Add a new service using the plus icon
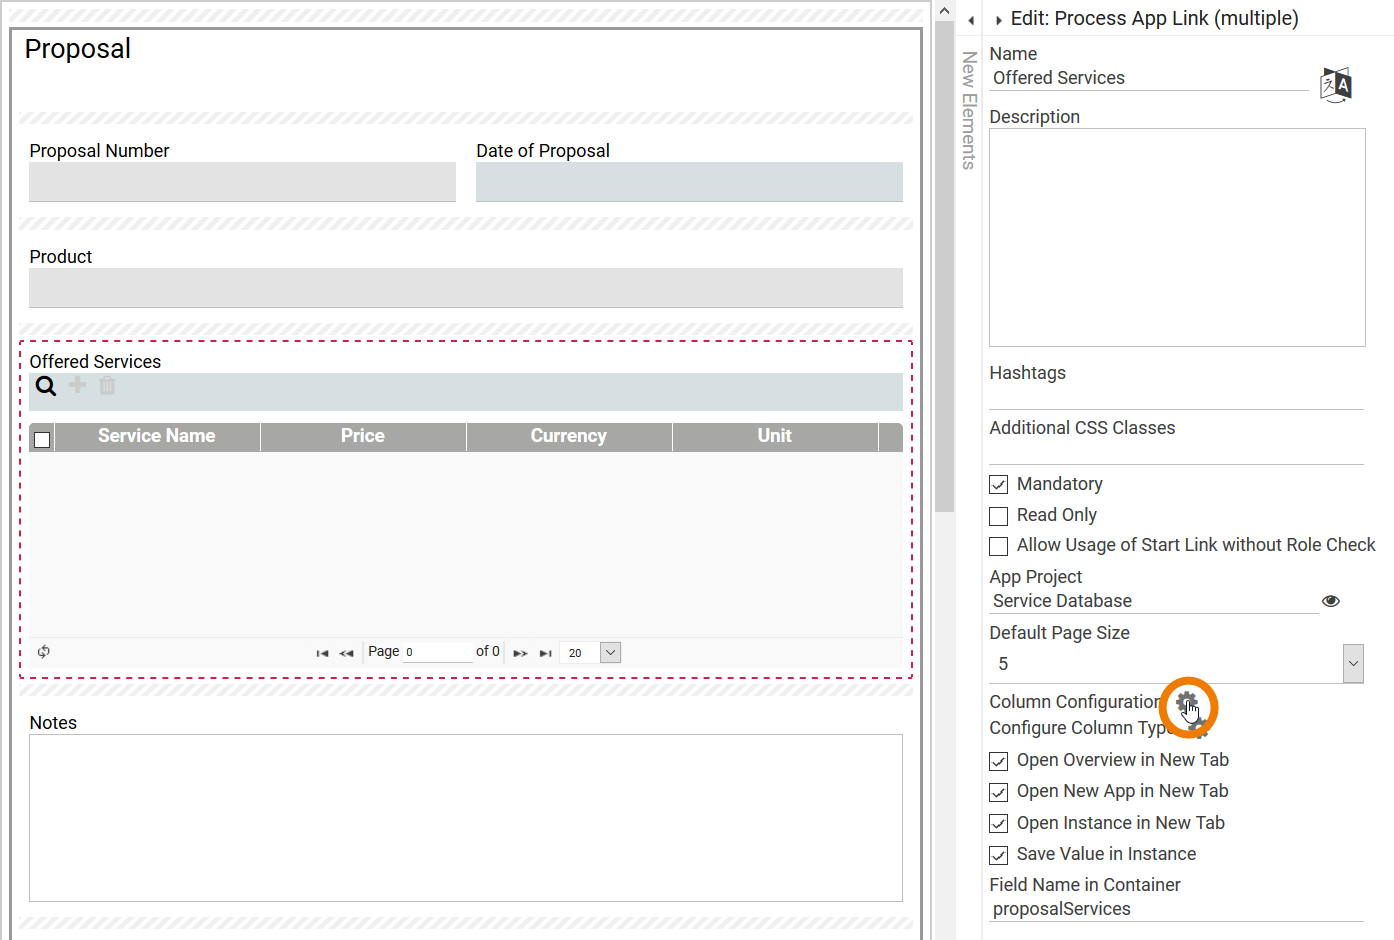 [x=76, y=386]
